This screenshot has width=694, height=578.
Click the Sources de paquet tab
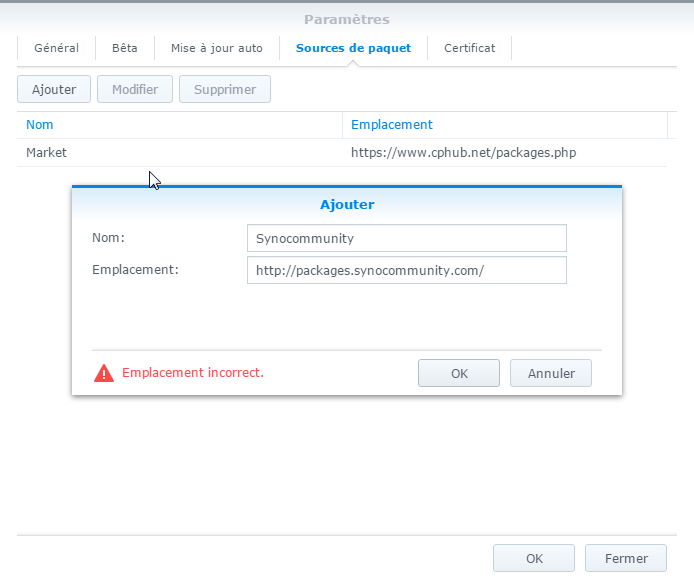click(353, 48)
